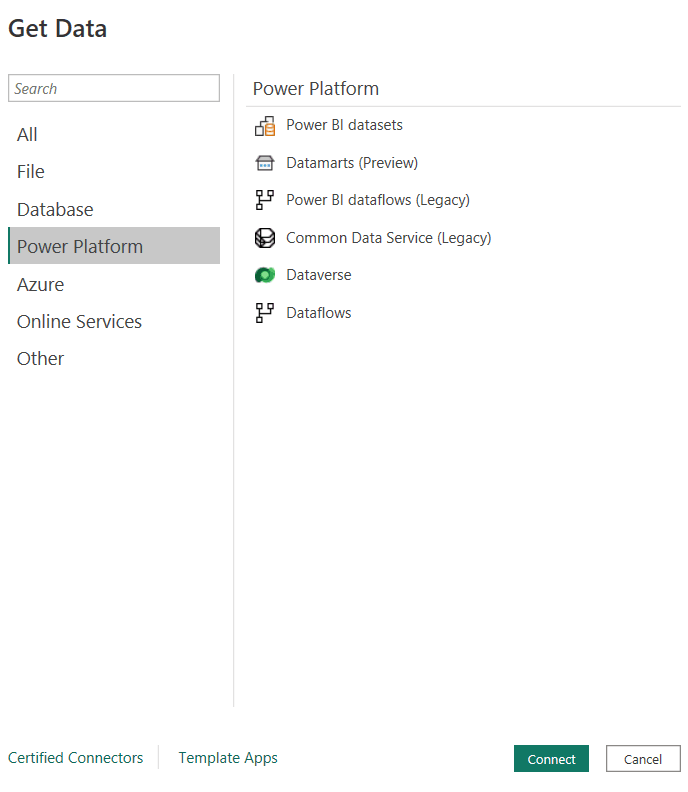Open the Certified Connectors link
The width and height of the screenshot is (688, 792).
pos(76,758)
